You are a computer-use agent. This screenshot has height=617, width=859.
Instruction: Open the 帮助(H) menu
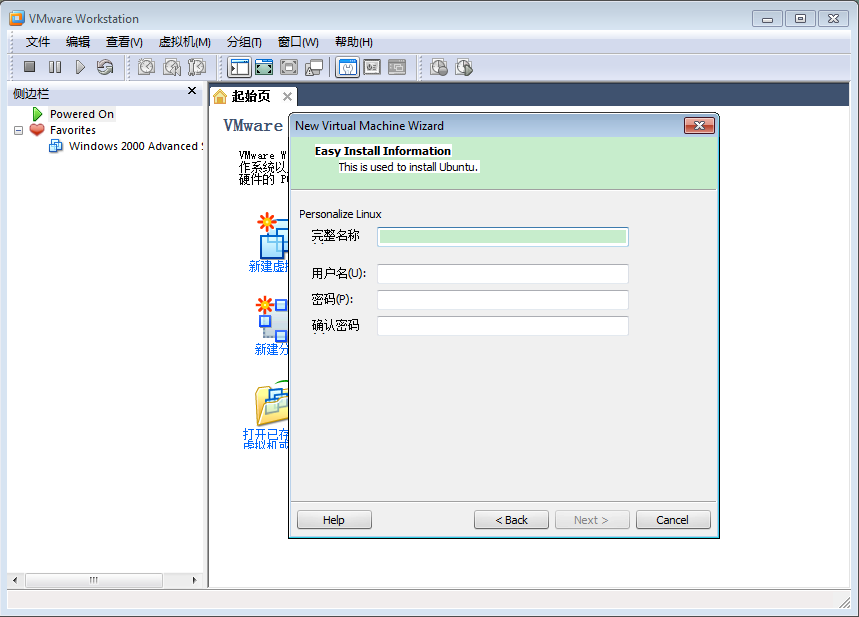click(x=354, y=42)
